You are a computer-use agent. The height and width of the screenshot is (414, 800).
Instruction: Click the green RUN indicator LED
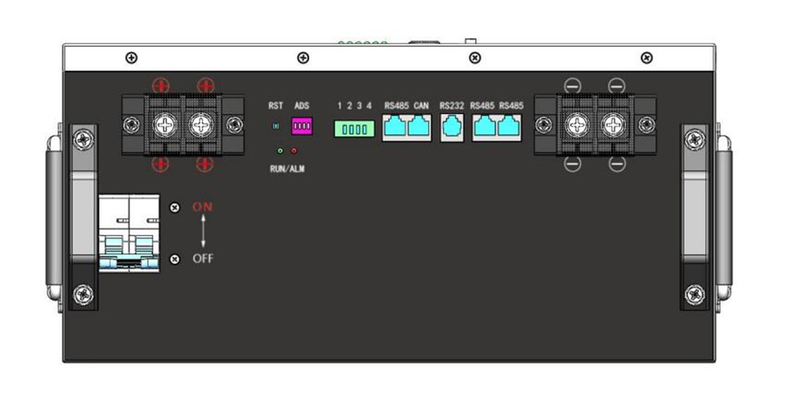point(280,151)
